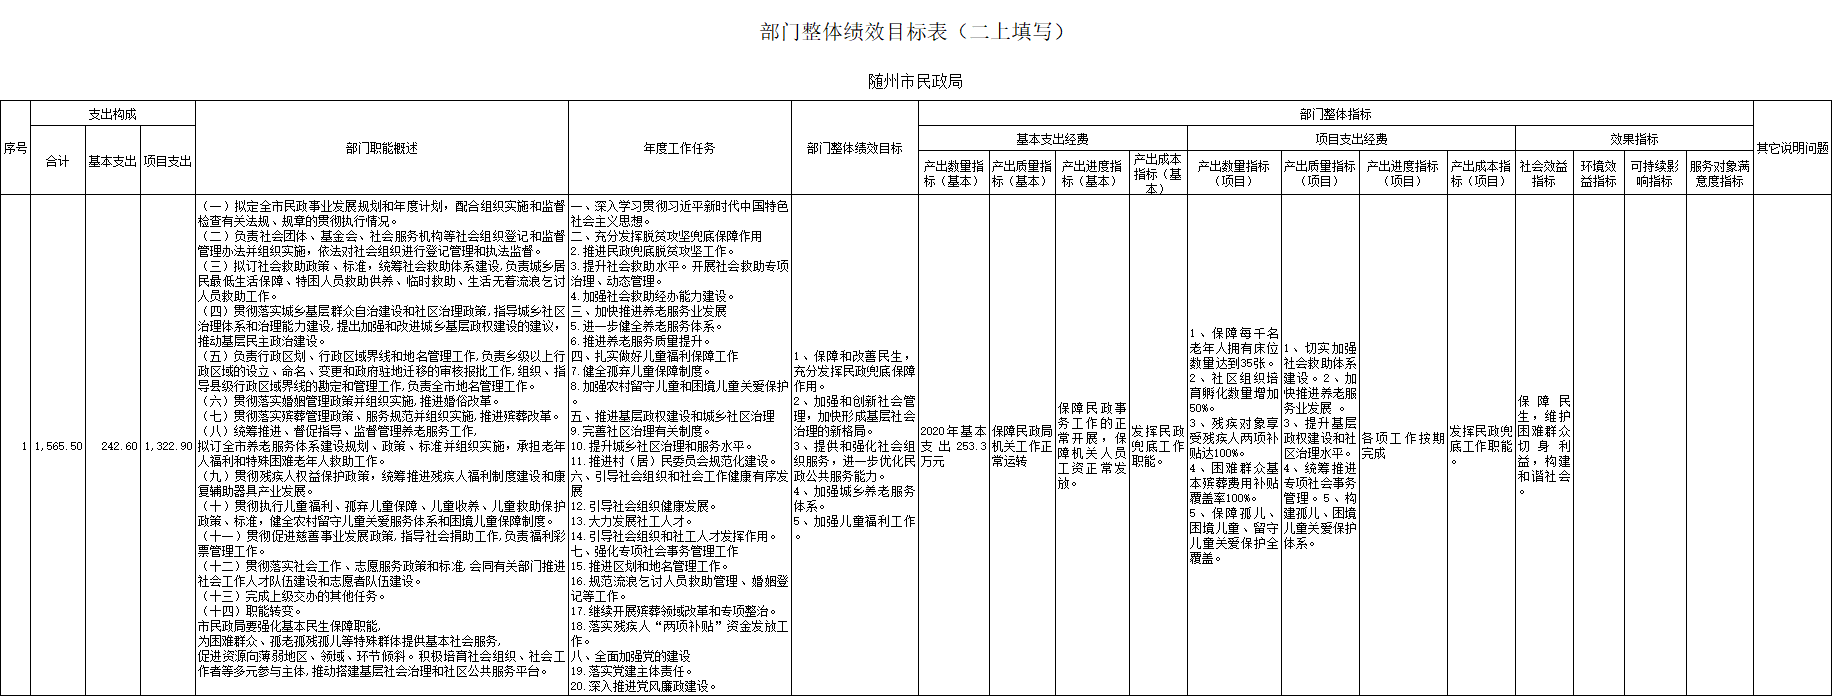Viewport: 1832px width, 696px height.
Task: Select the 部门职能概述 column header
Action: coord(381,148)
